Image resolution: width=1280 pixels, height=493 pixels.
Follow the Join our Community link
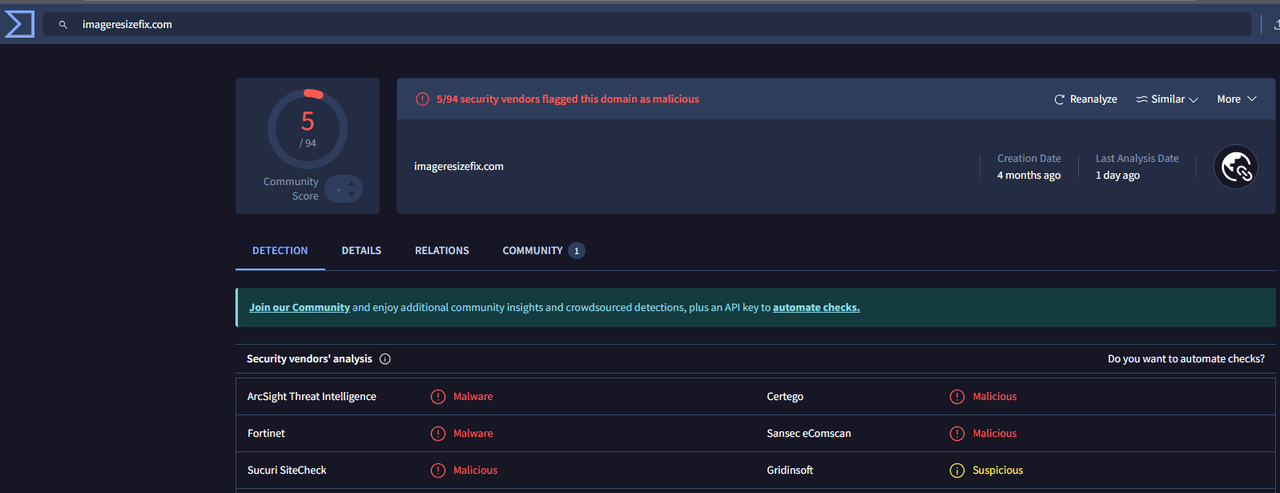[x=299, y=307]
